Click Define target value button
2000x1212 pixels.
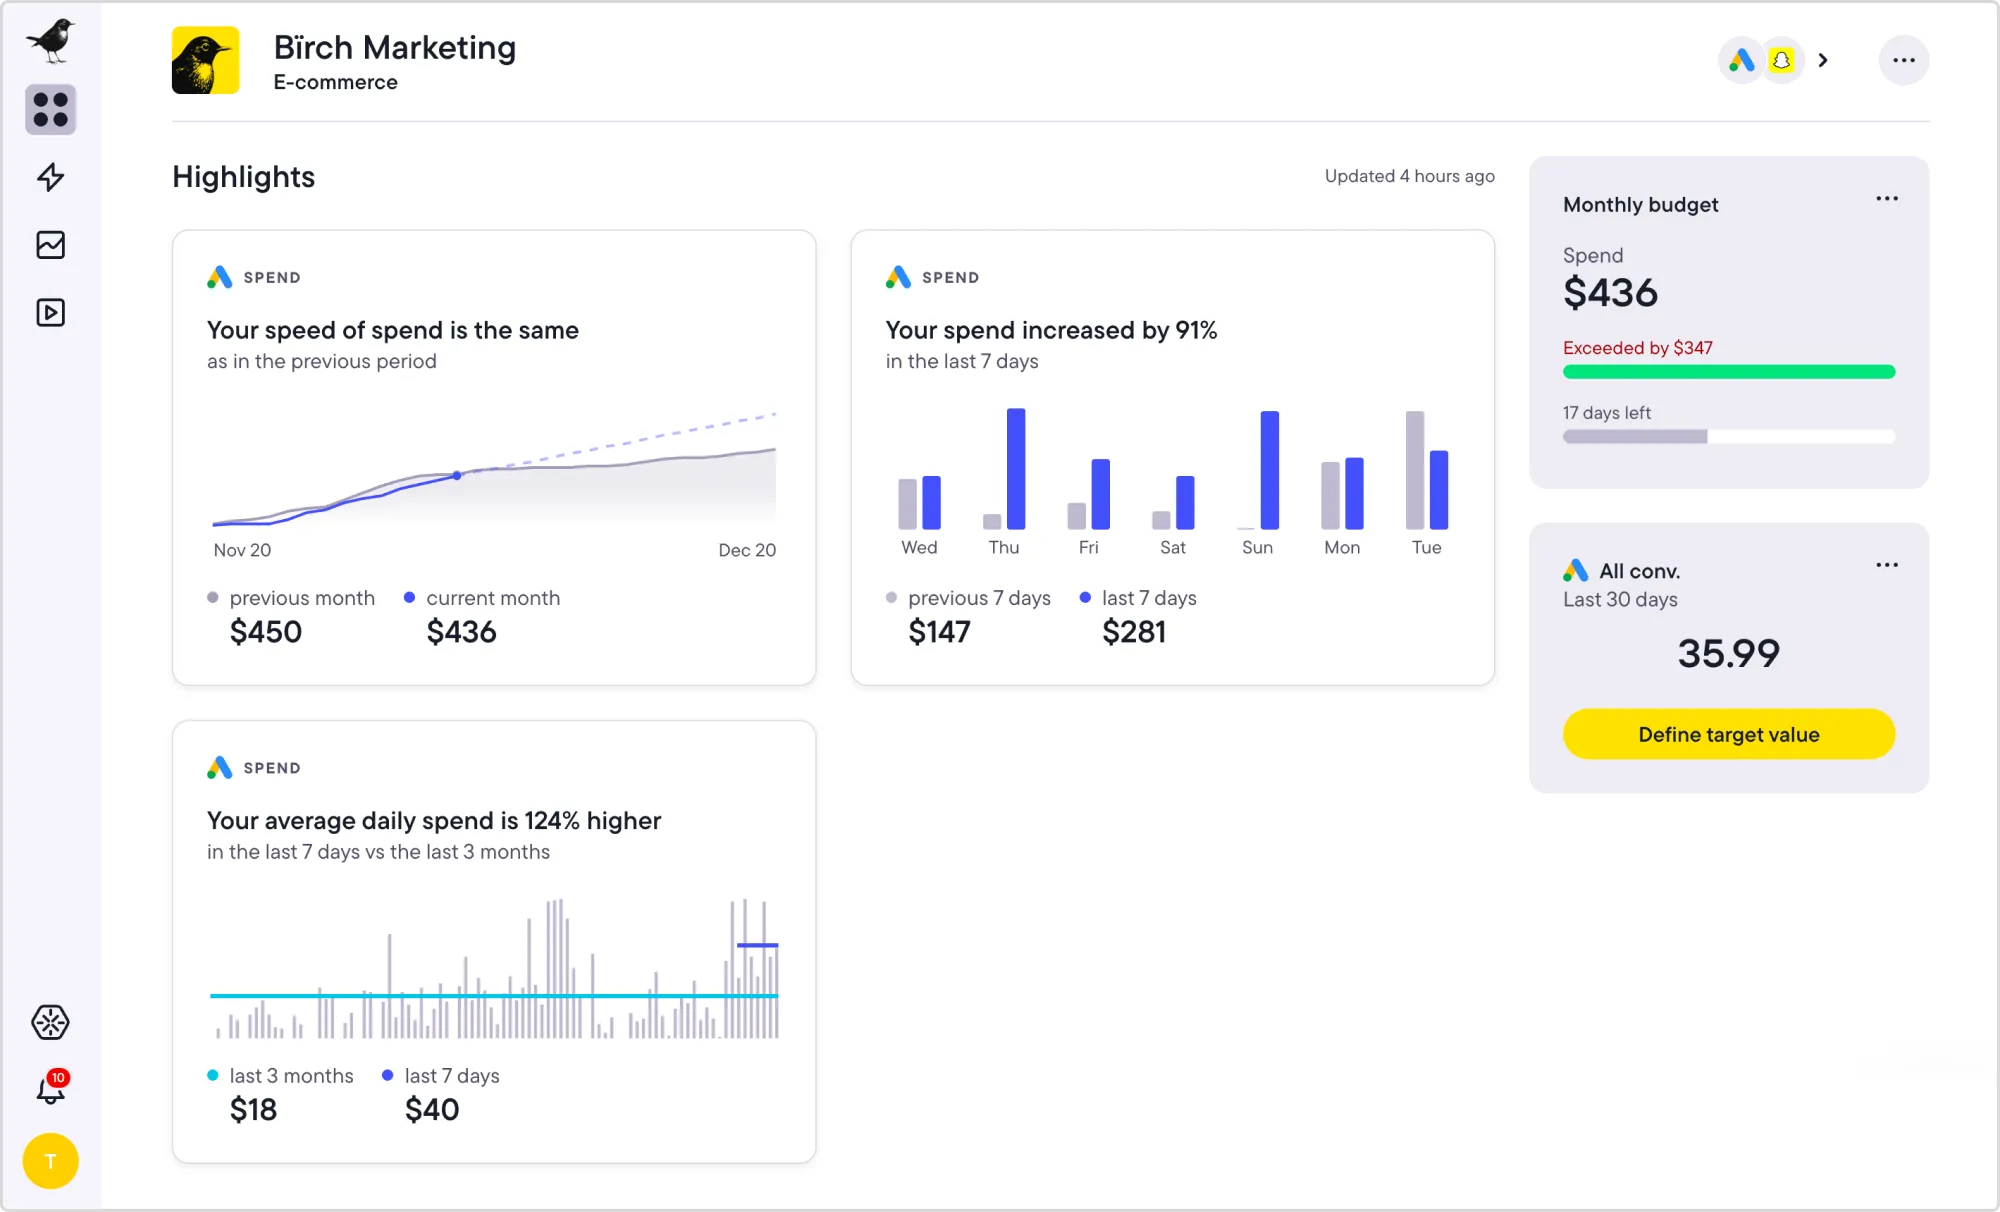click(1728, 734)
